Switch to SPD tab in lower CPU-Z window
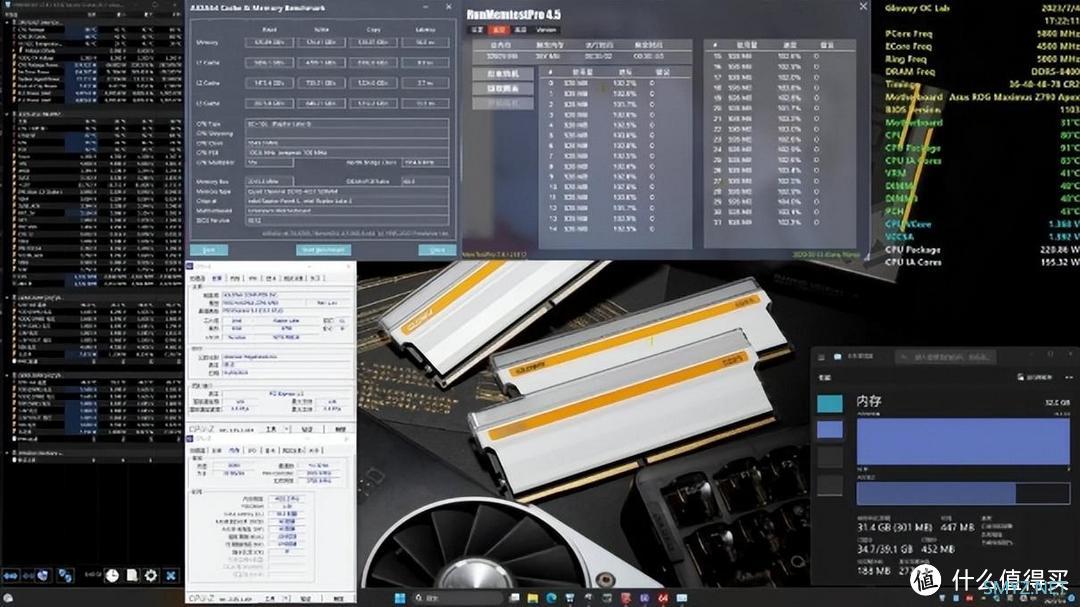1080x607 pixels. click(252, 450)
